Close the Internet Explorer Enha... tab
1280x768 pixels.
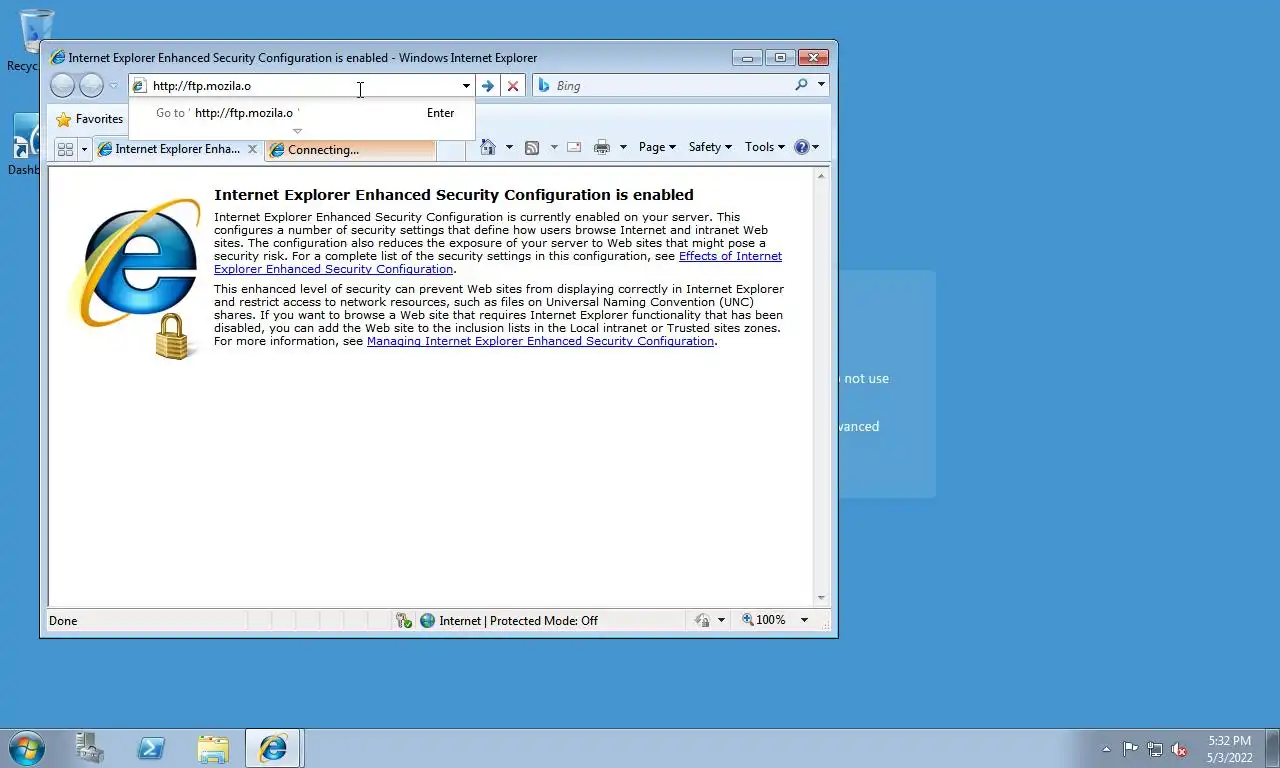pos(253,149)
